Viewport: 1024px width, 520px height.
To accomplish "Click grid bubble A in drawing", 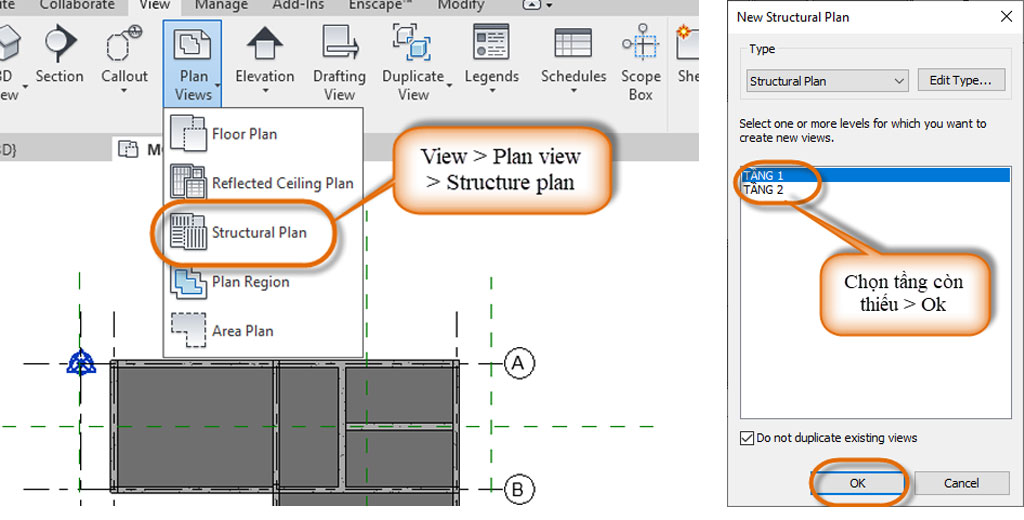I will [x=517, y=364].
